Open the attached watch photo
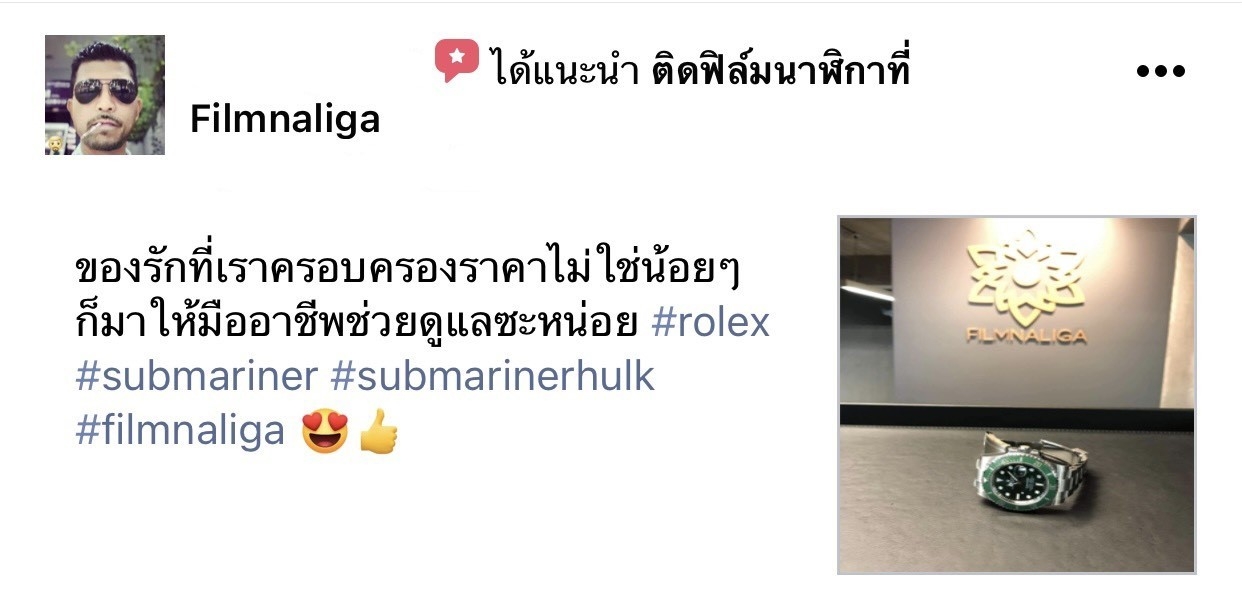This screenshot has height=612, width=1242. 1016,395
